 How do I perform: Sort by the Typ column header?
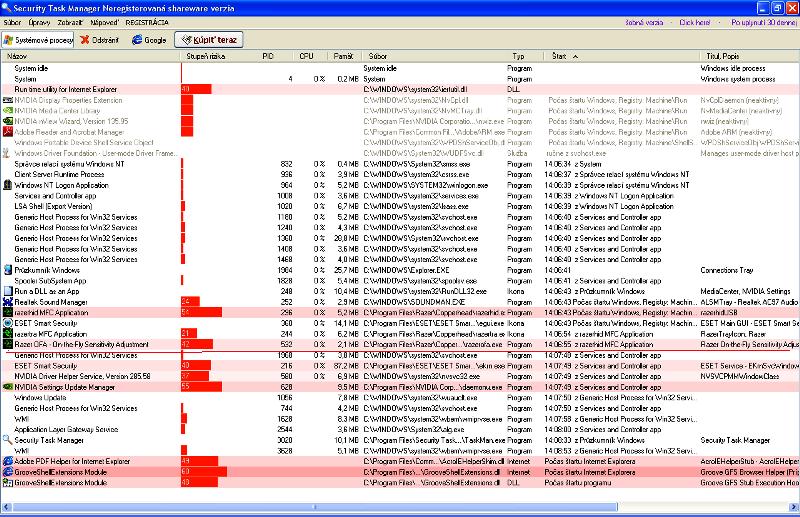524,56
